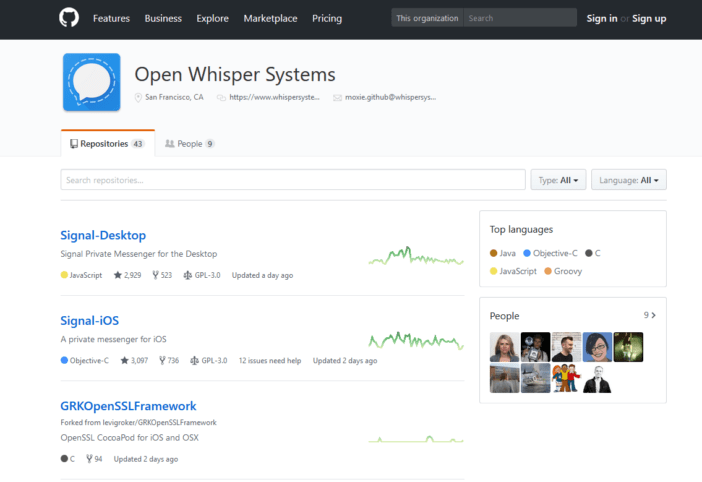Click the people icon in People tab
Screen dimensions: 702x482
click(170, 144)
